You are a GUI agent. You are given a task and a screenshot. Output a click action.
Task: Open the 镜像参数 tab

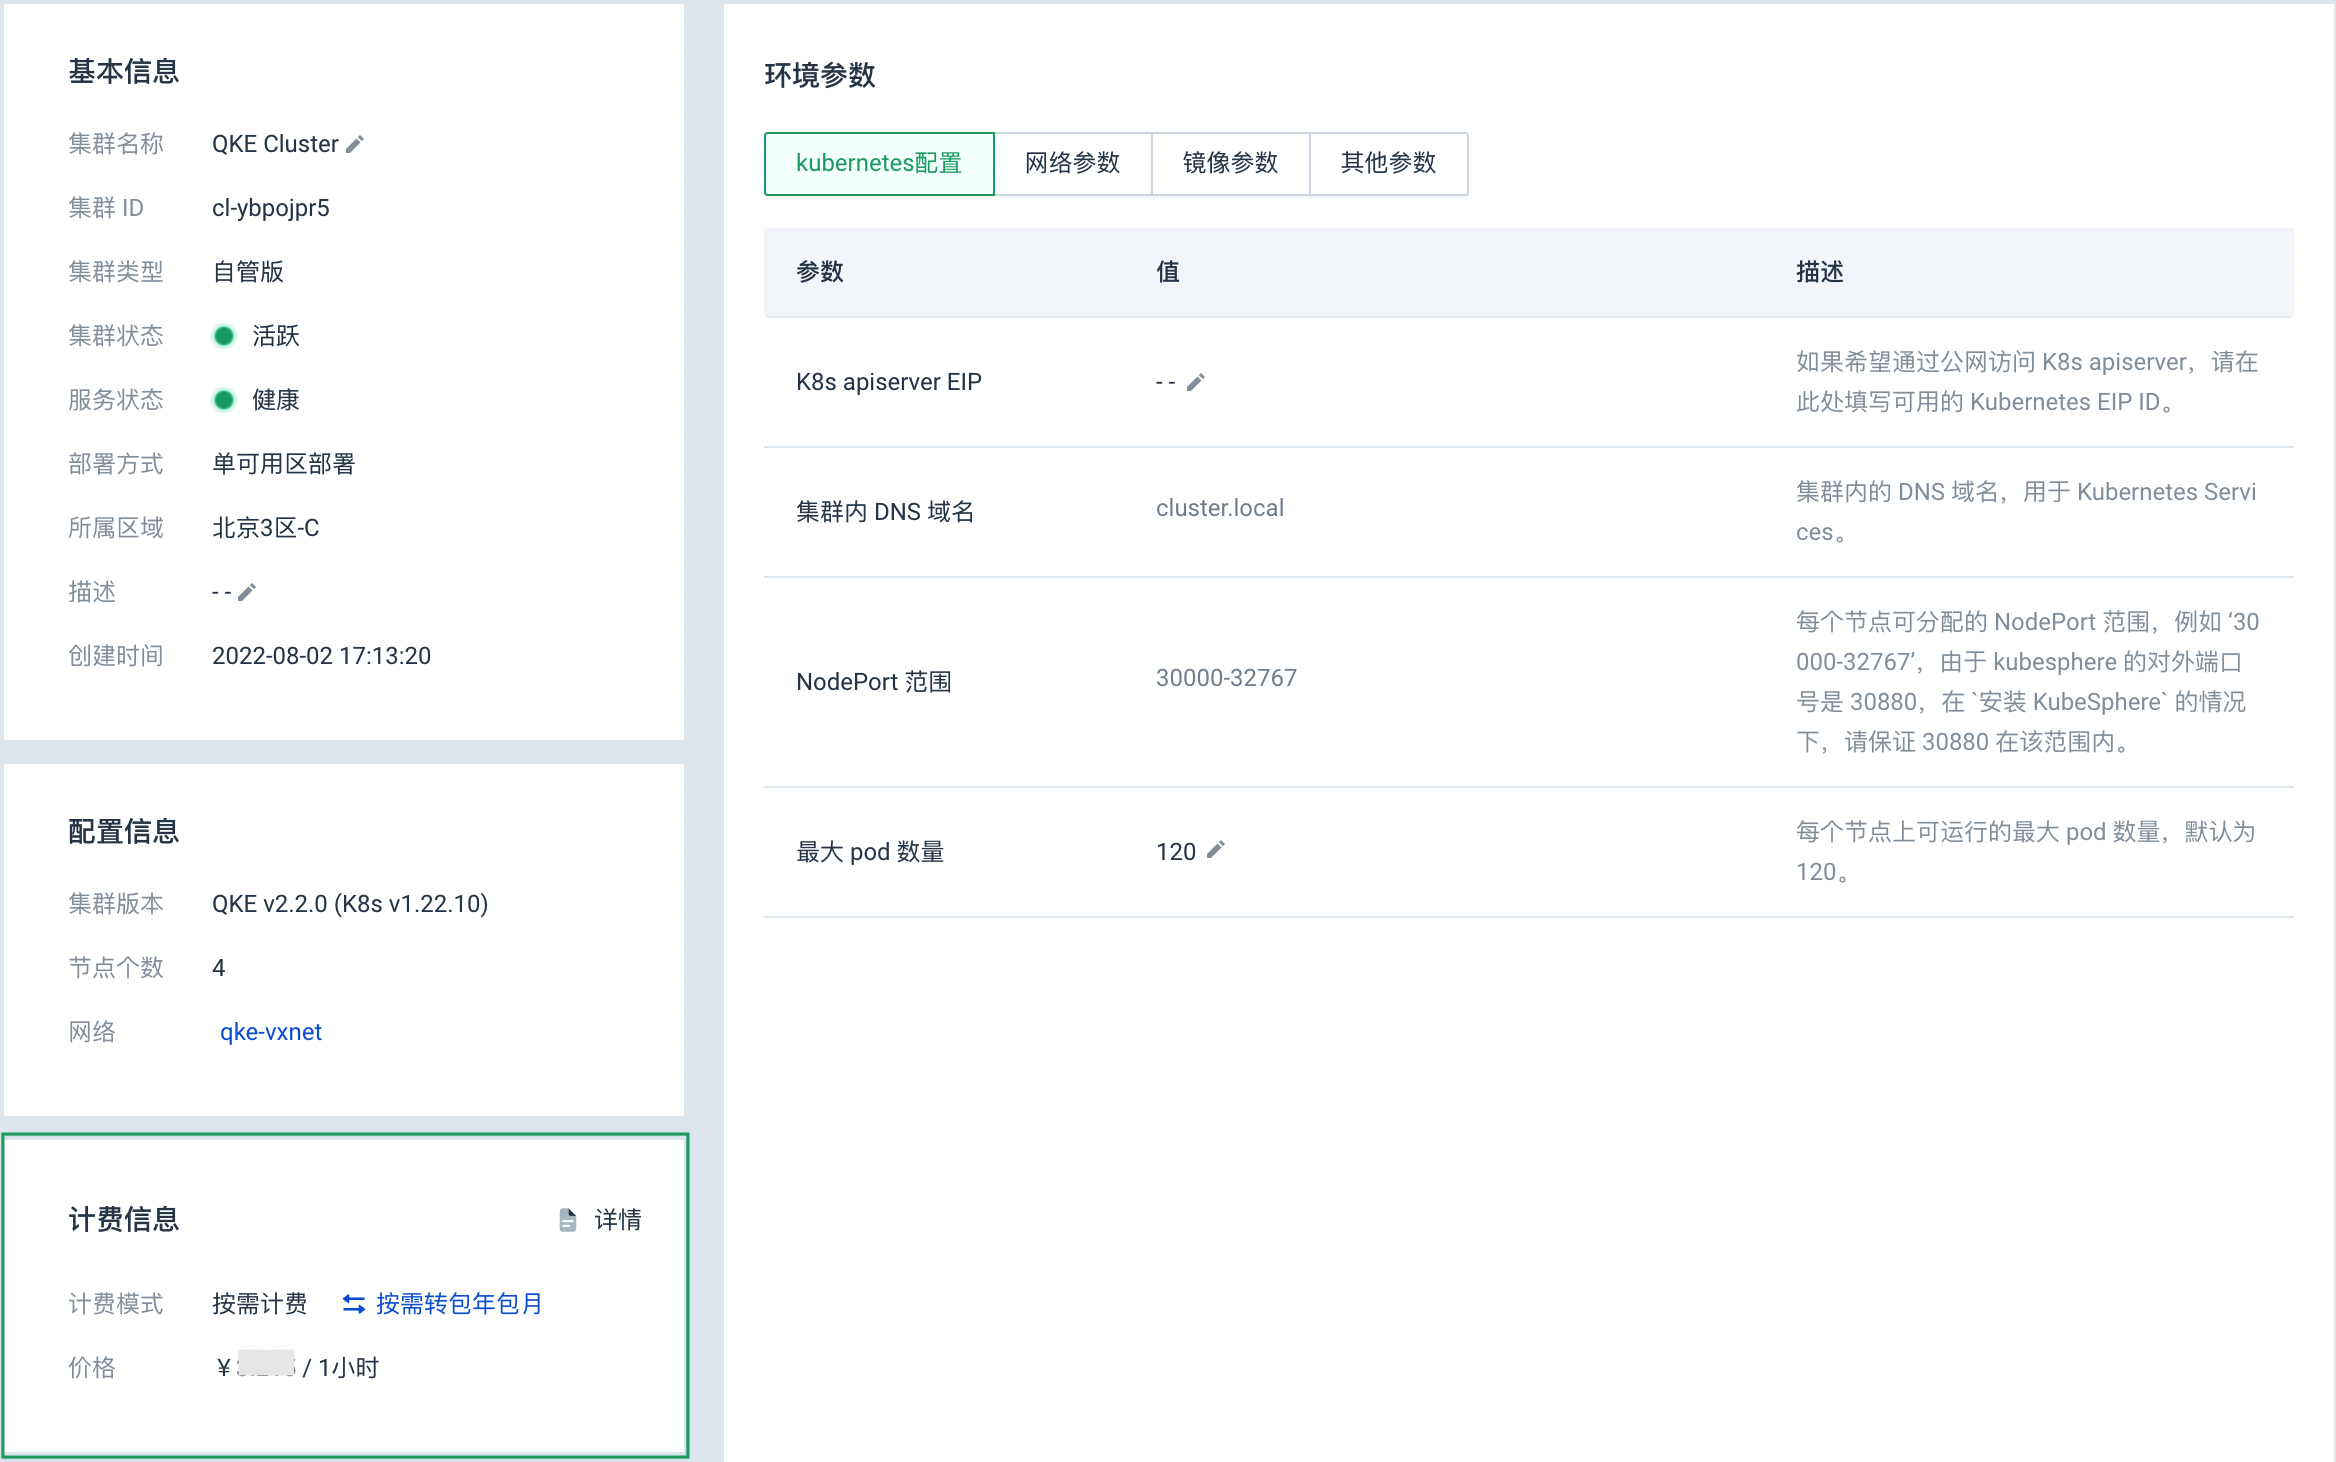(x=1231, y=163)
